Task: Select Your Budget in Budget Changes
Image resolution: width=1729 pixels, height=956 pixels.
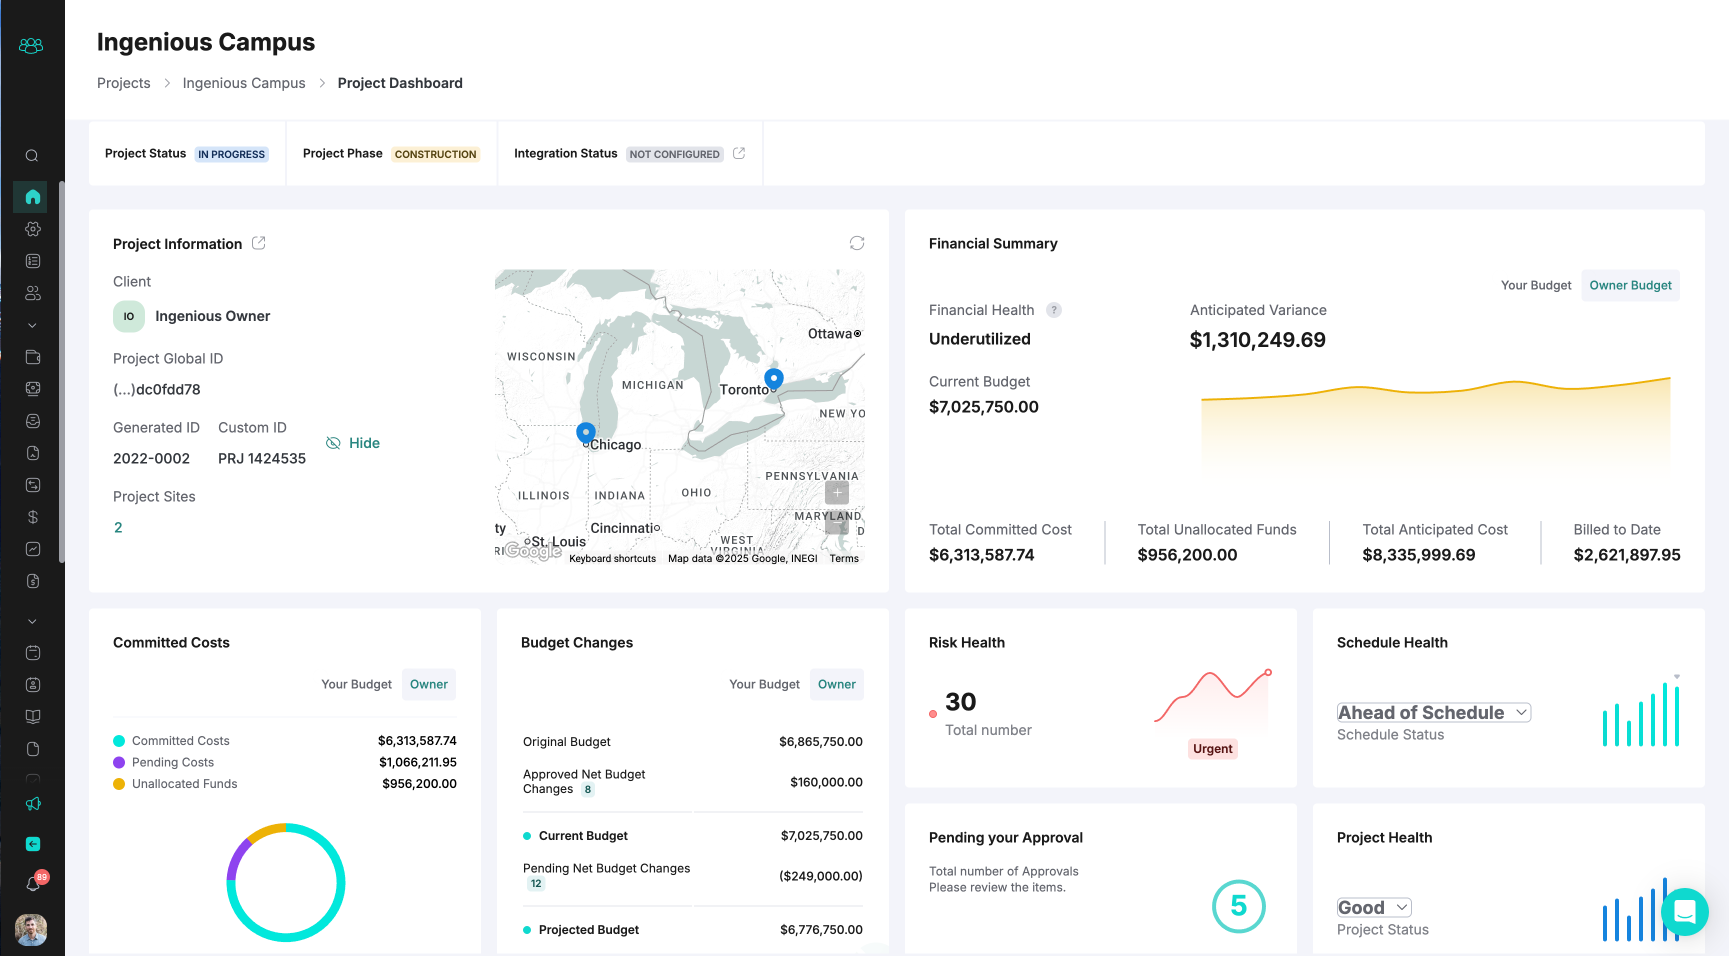Action: click(x=764, y=684)
